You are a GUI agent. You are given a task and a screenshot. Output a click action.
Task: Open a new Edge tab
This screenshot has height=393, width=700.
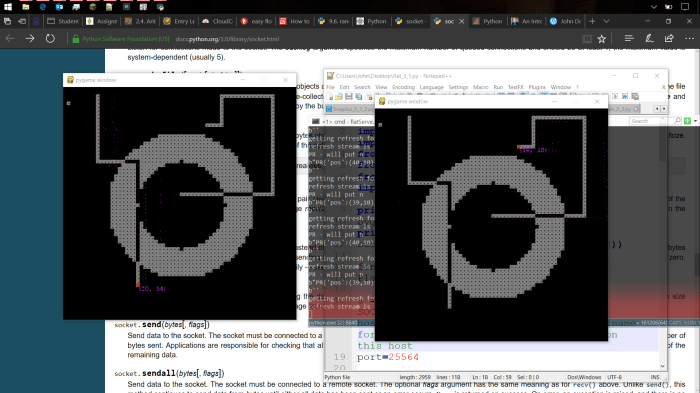592,21
